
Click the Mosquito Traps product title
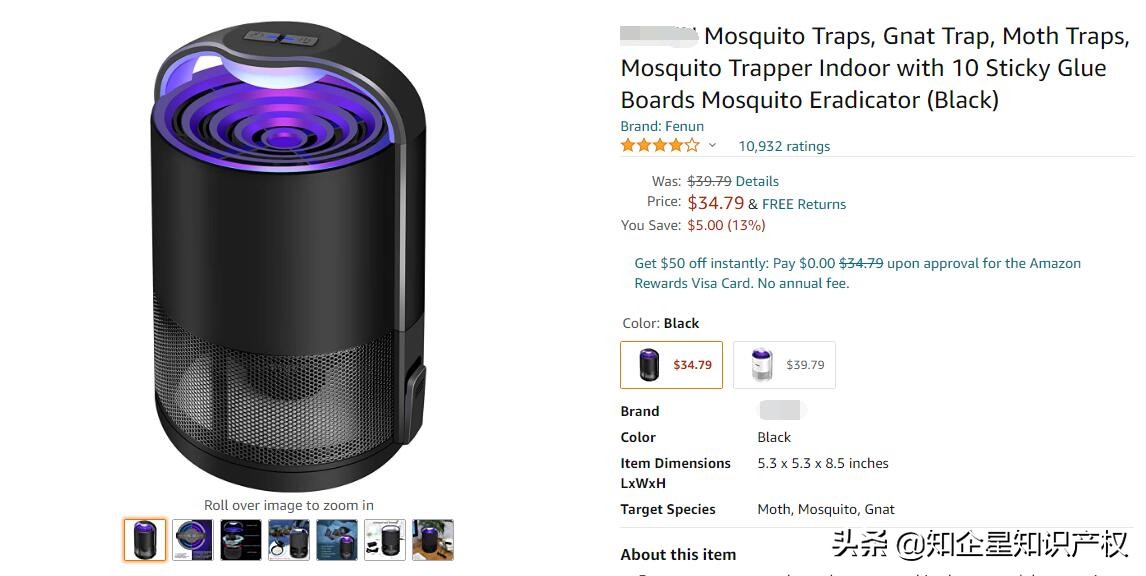(x=875, y=68)
